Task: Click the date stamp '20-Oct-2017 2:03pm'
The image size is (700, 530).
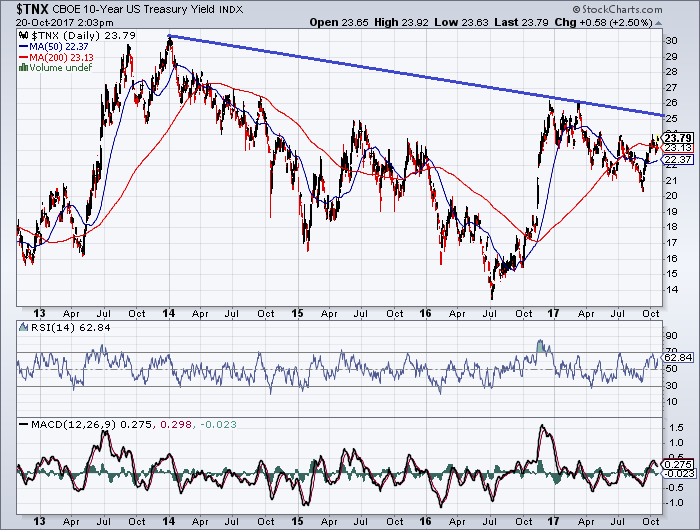Action: (x=65, y=22)
